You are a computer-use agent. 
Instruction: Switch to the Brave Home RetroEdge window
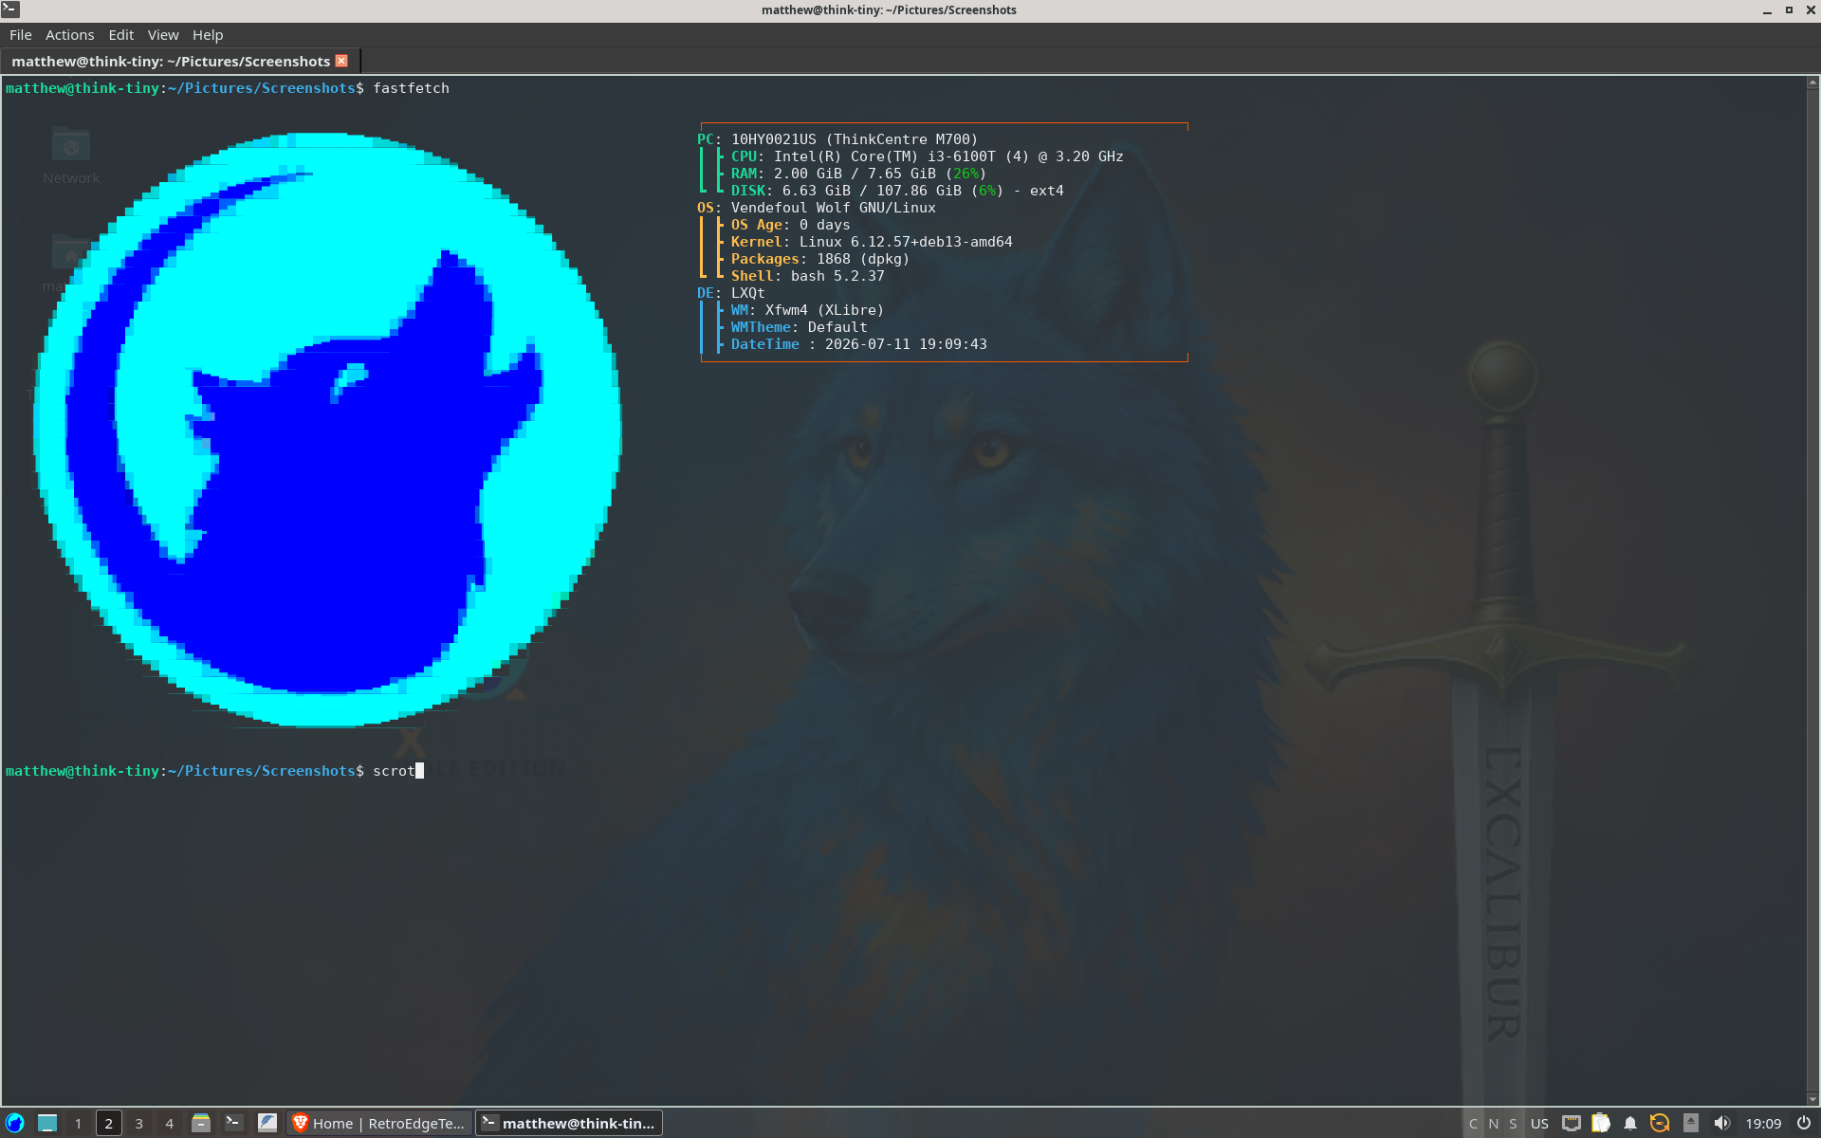379,1123
